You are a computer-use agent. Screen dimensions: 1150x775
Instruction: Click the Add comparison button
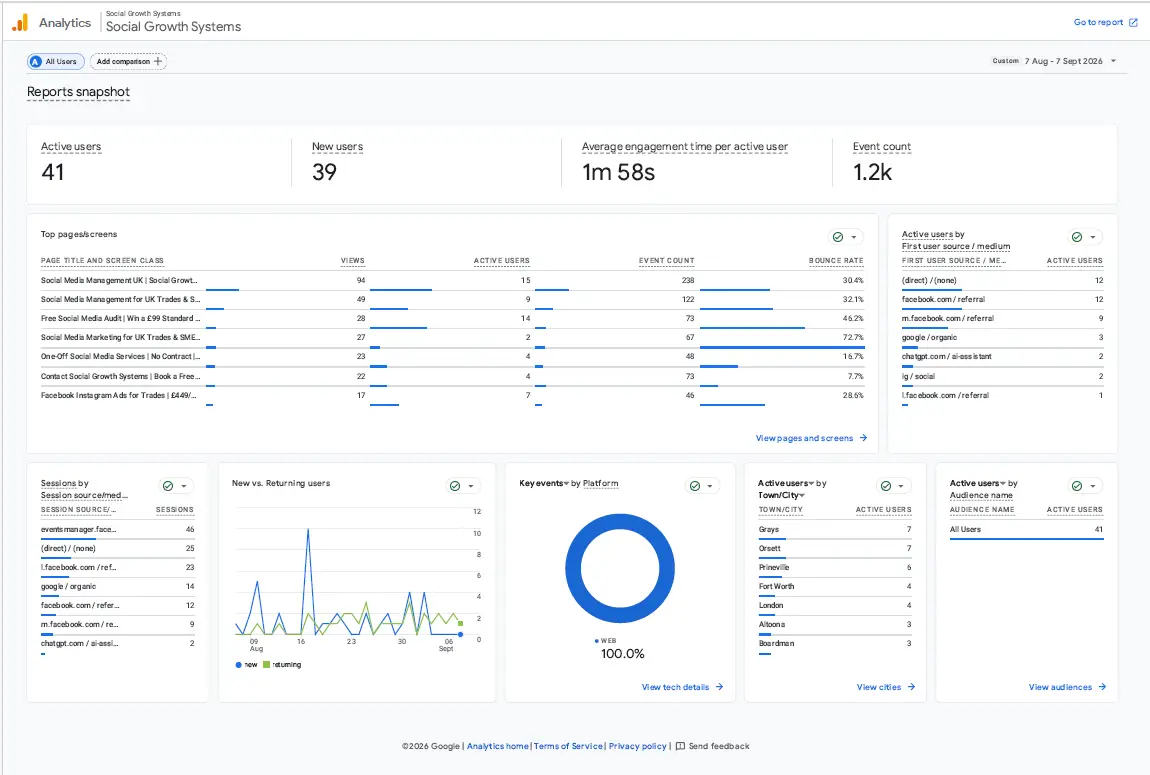(128, 62)
